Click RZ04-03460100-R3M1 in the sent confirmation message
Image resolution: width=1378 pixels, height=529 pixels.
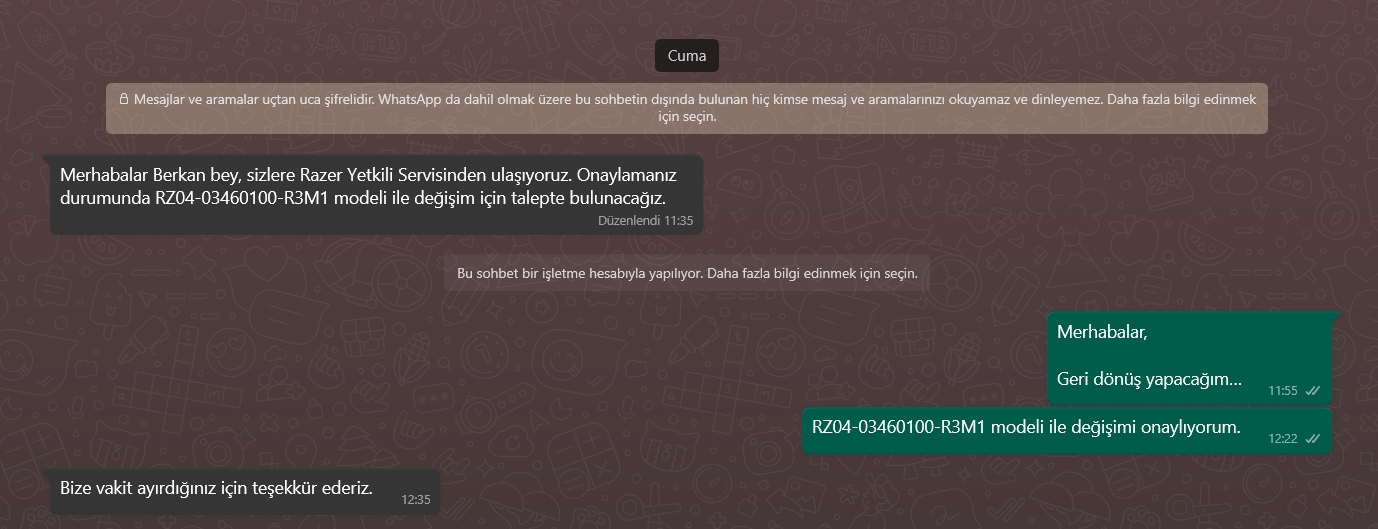pos(898,427)
